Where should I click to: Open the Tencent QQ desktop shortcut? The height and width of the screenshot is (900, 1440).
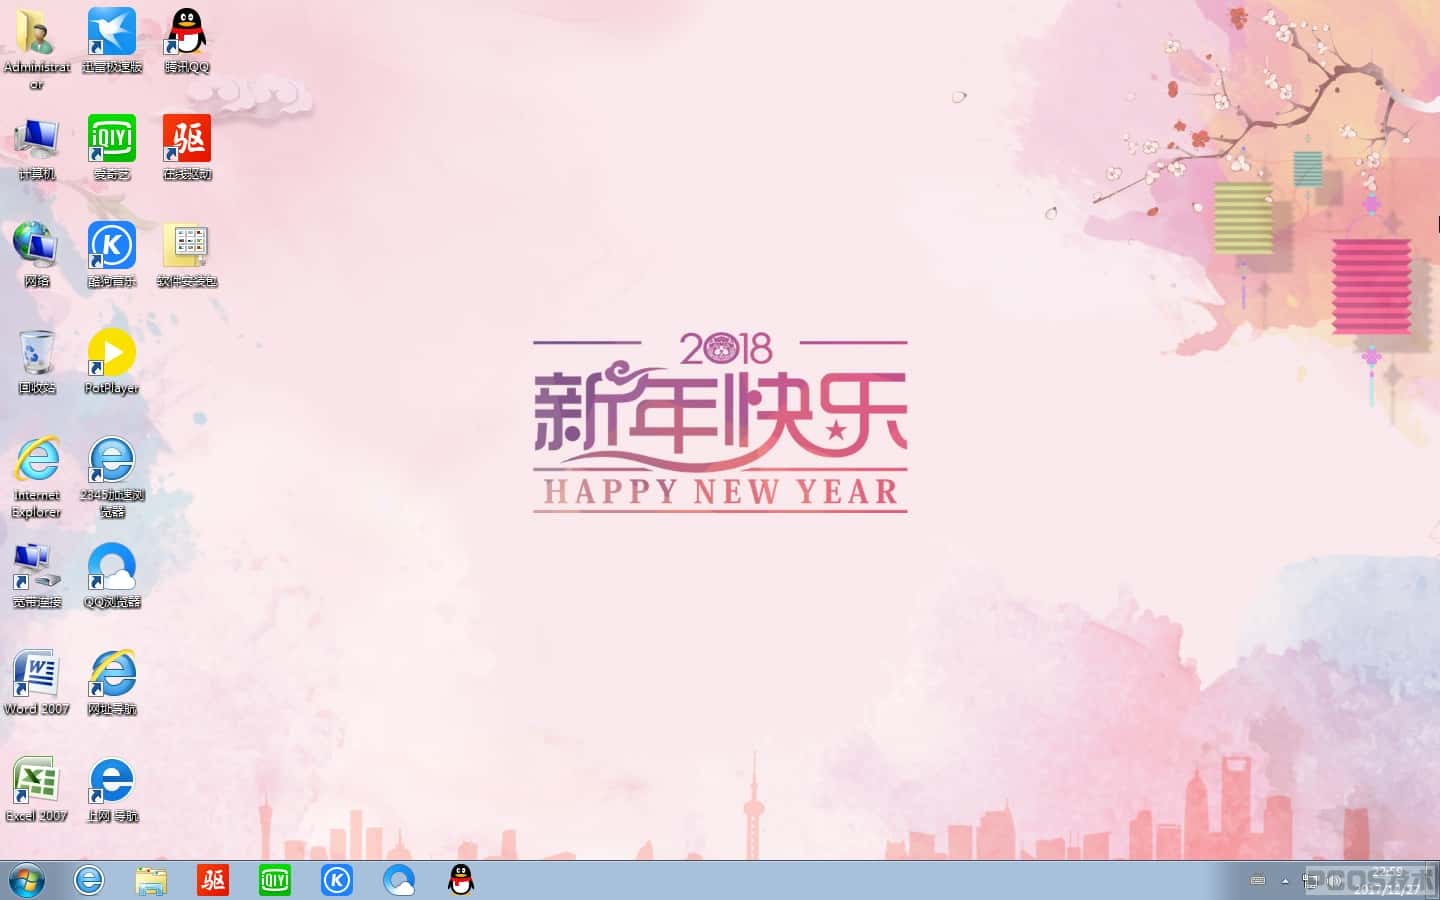tap(187, 40)
